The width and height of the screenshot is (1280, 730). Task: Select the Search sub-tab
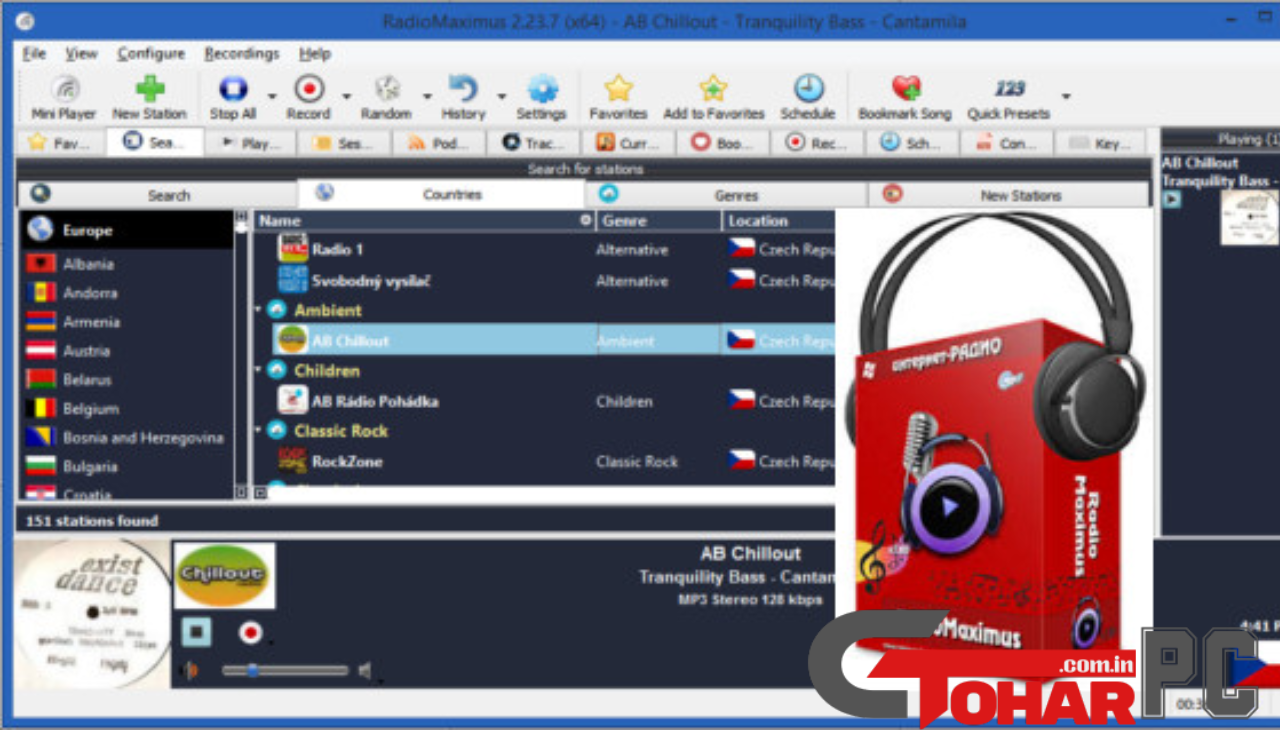click(x=157, y=195)
